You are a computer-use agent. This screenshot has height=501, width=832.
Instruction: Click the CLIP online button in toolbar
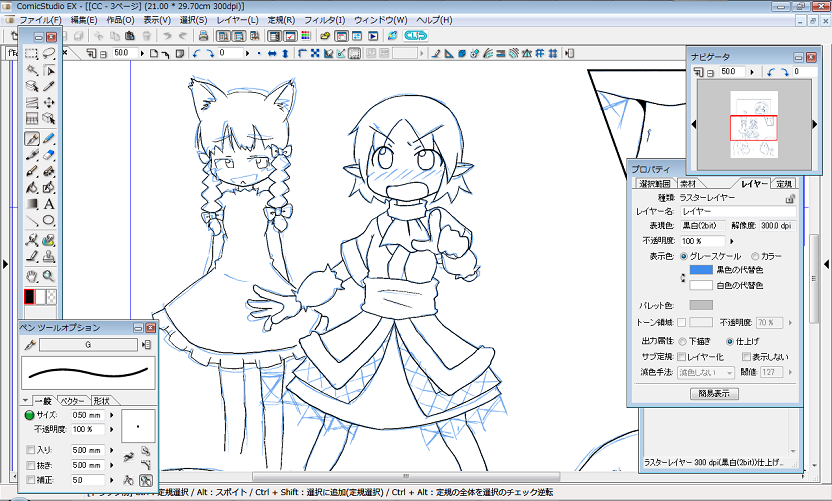[x=415, y=36]
